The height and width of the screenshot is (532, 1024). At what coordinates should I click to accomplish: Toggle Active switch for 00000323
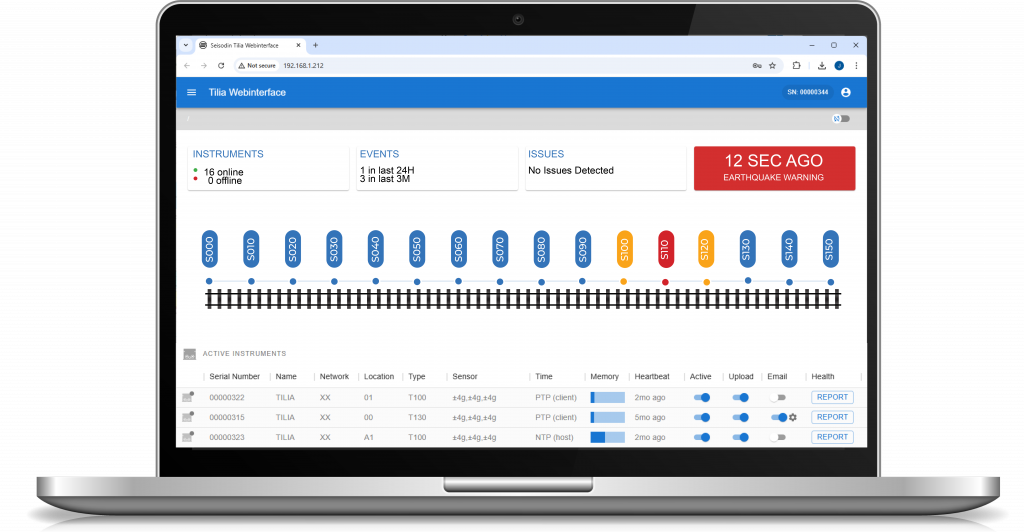(x=702, y=437)
